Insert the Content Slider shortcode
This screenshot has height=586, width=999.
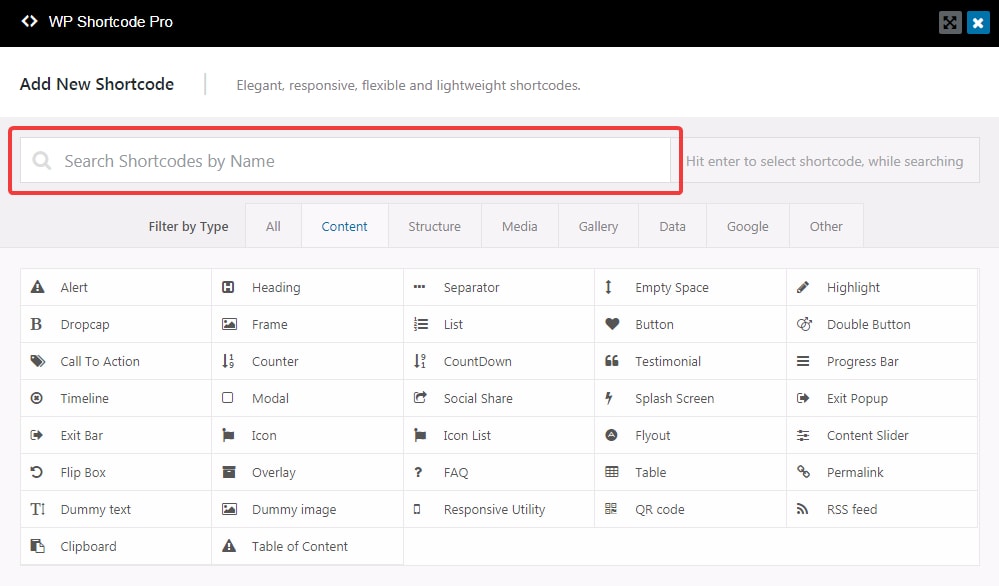coord(882,435)
